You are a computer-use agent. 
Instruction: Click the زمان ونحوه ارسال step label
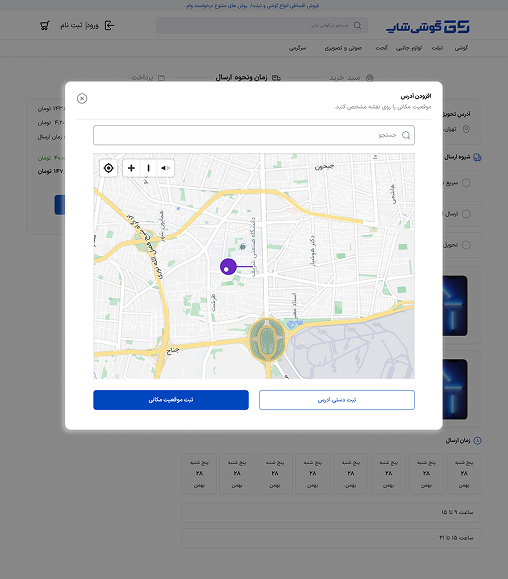[x=241, y=78]
